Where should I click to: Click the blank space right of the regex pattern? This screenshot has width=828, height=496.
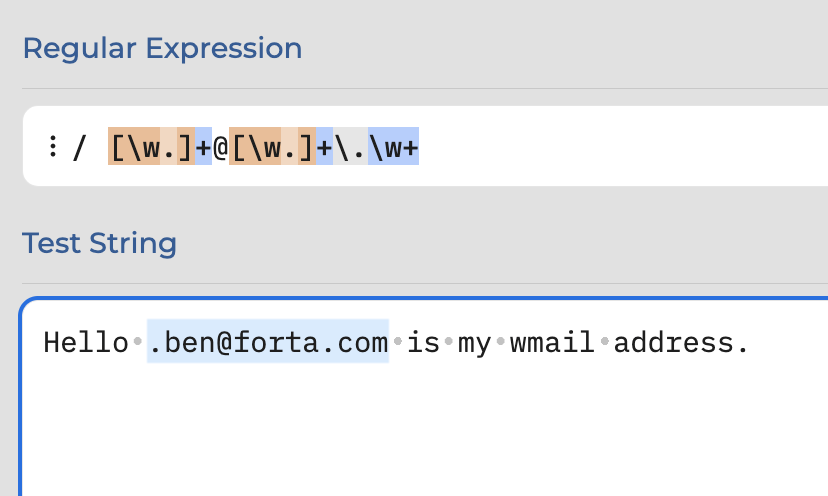tap(623, 146)
